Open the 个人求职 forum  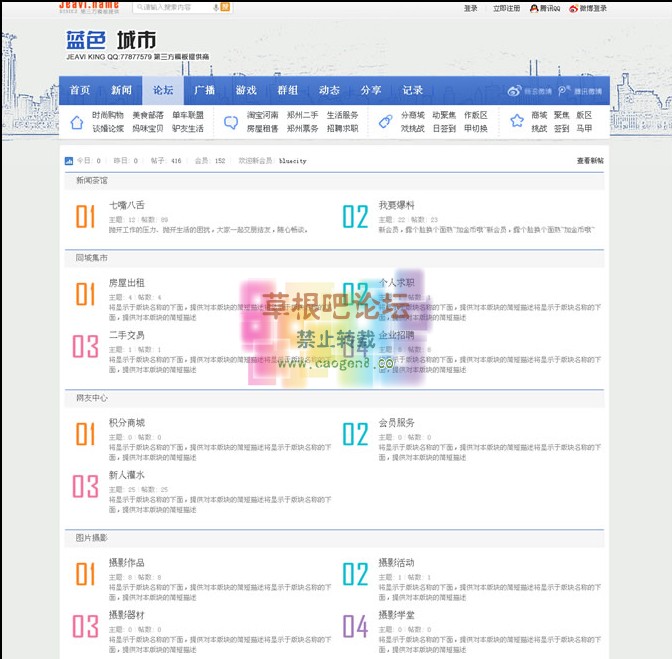[x=396, y=283]
